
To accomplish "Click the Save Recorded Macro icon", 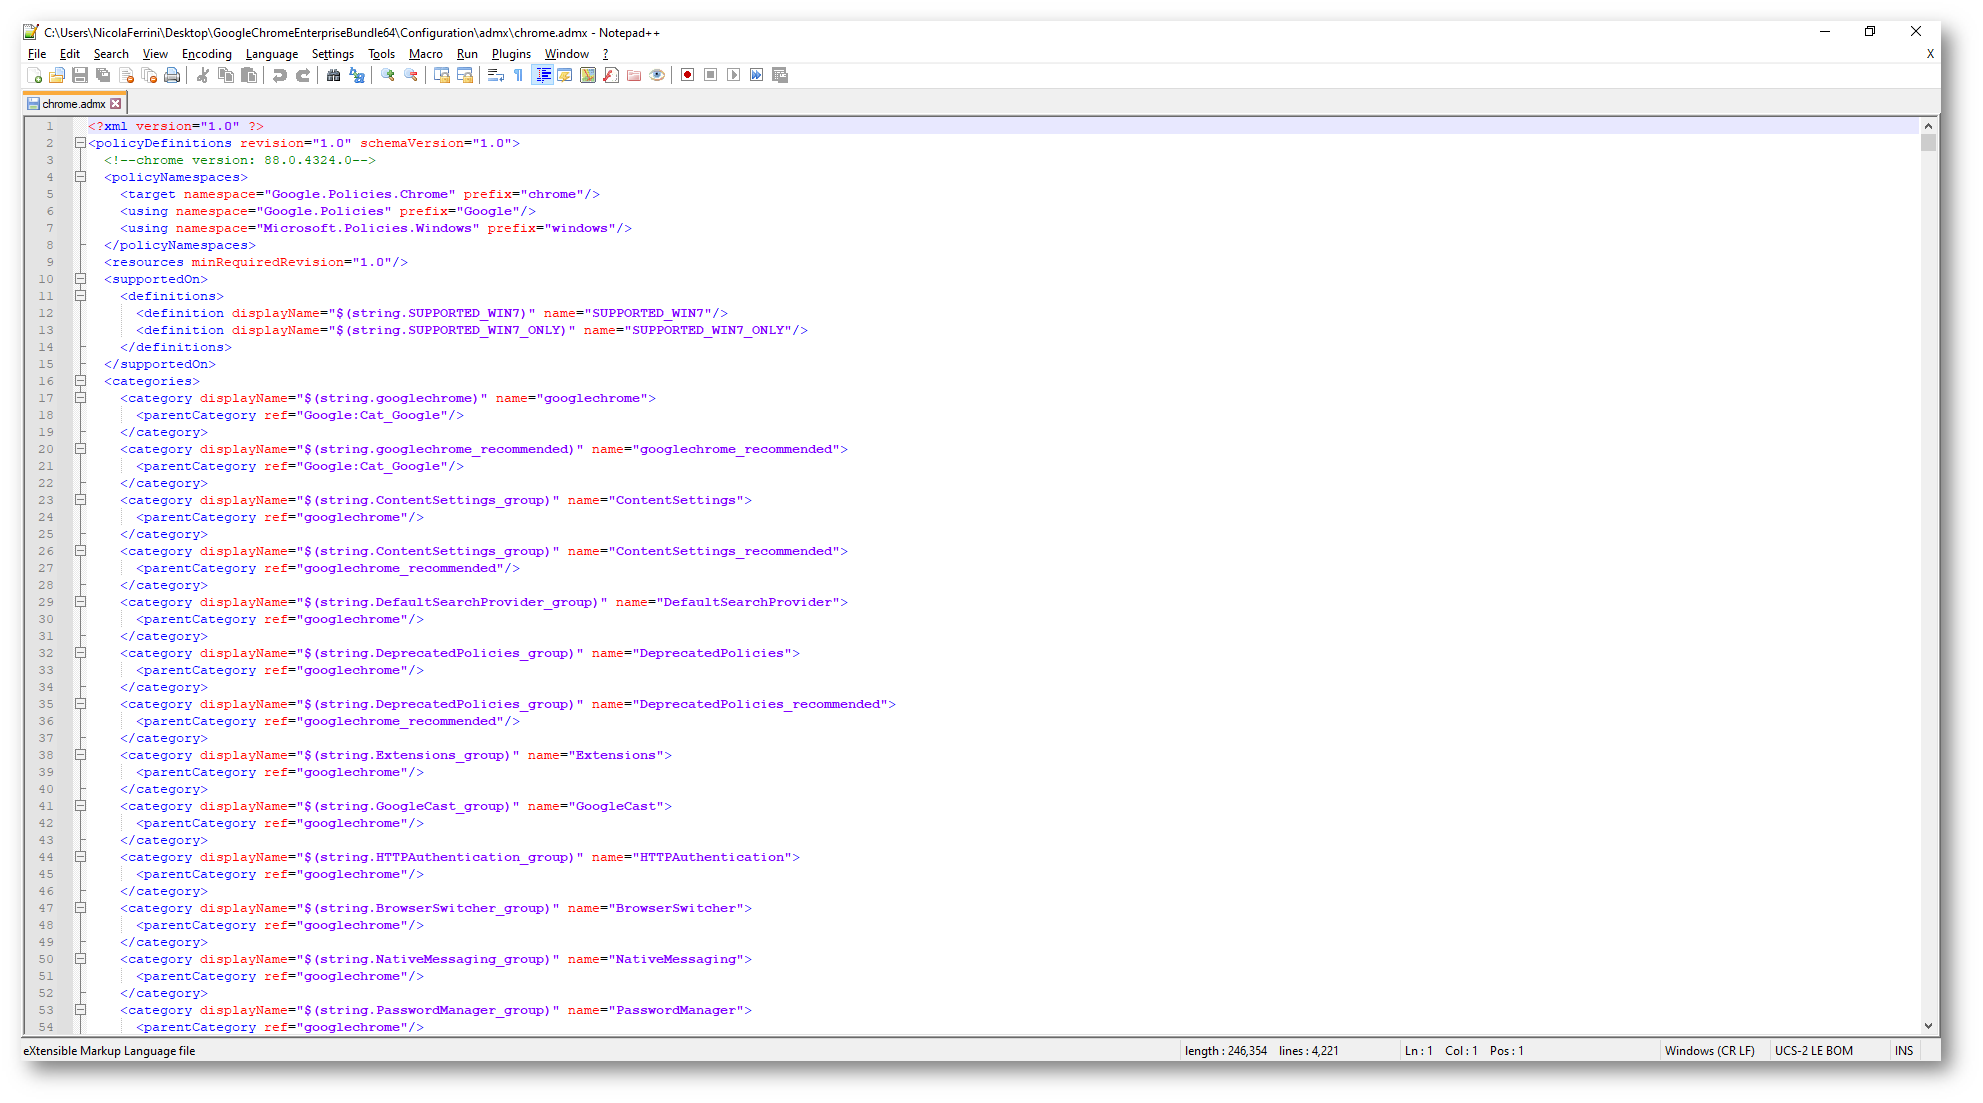I will 780,75.
